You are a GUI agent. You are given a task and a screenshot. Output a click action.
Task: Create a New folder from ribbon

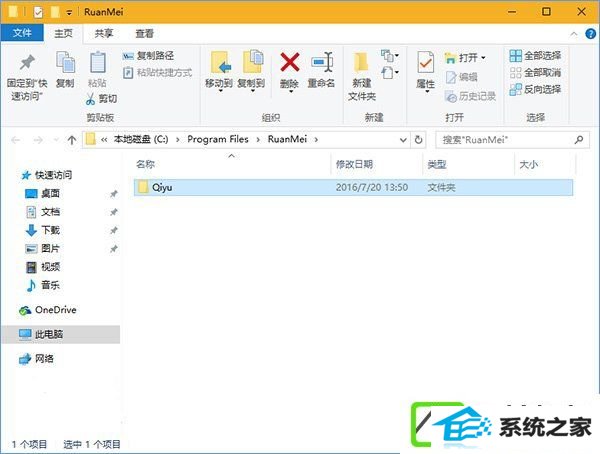point(362,77)
